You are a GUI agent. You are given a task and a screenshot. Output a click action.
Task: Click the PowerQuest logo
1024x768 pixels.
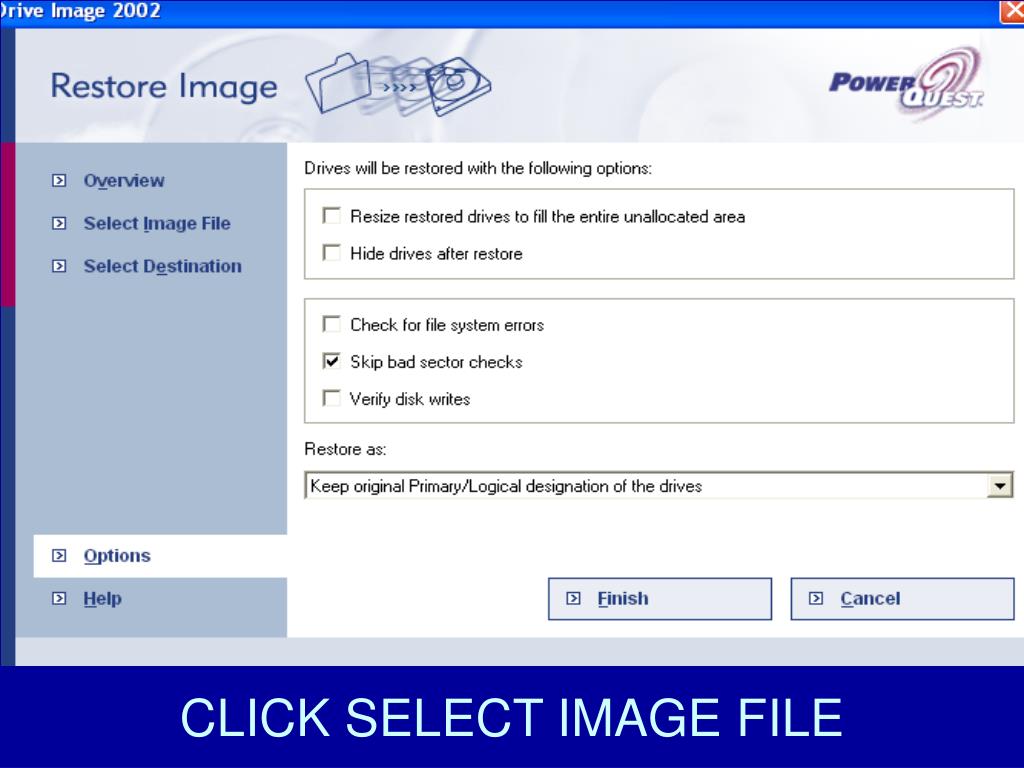pos(906,84)
